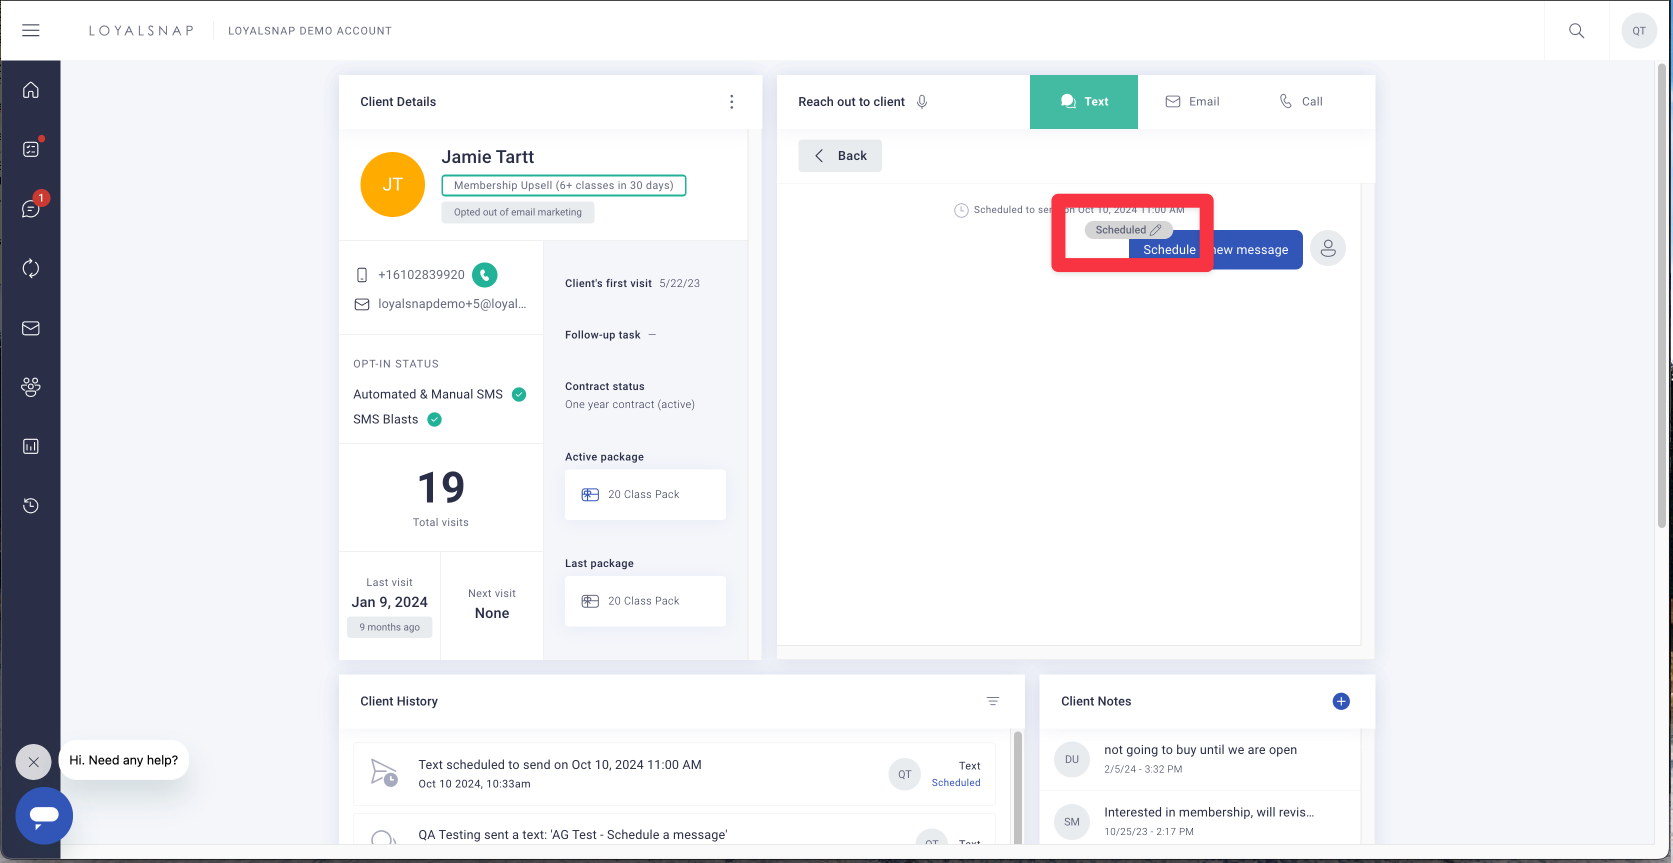Switch to the Call tab
1673x863 pixels.
(x=1300, y=102)
